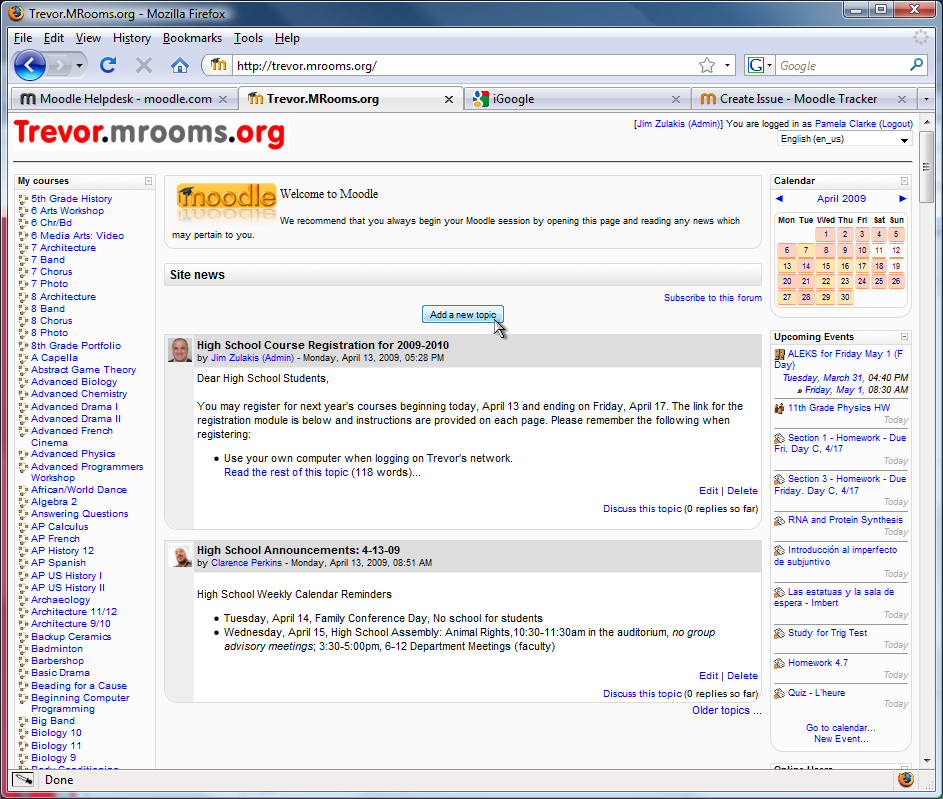Image resolution: width=943 pixels, height=799 pixels.
Task: Click the vertical scrollbar up arrow
Action: click(927, 122)
